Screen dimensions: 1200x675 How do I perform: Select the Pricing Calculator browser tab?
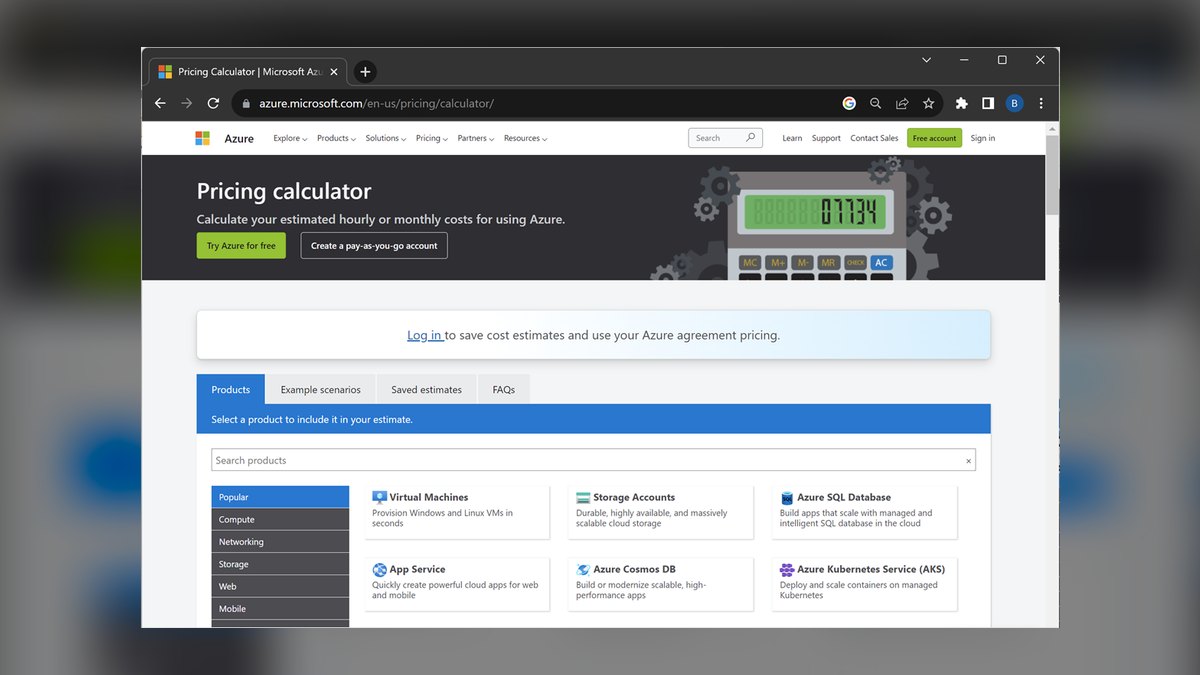pos(249,72)
